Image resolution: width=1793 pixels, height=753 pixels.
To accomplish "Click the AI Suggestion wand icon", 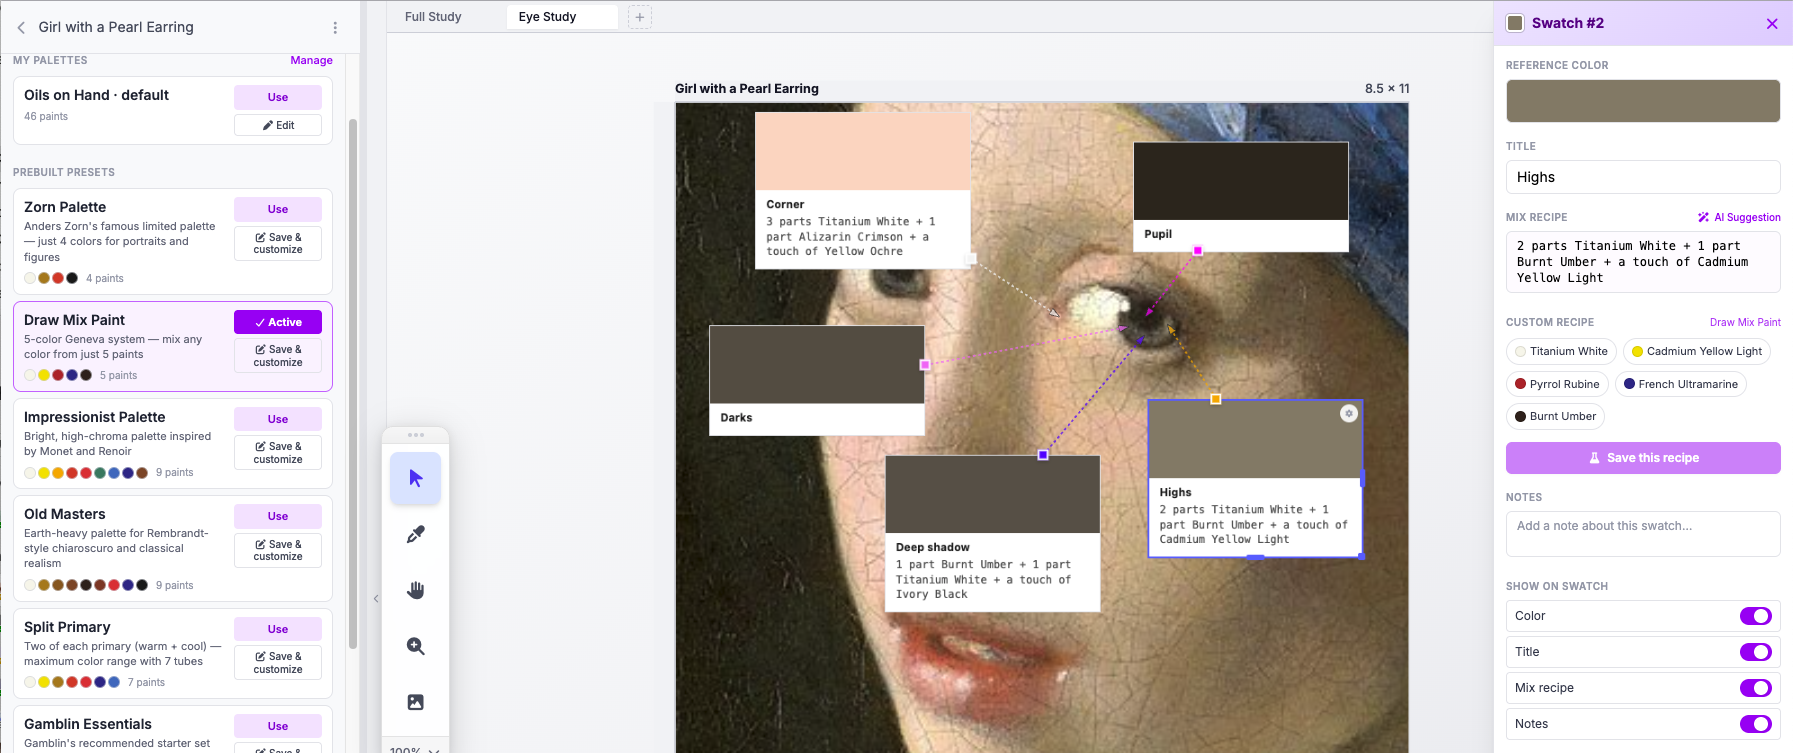I will (x=1703, y=217).
